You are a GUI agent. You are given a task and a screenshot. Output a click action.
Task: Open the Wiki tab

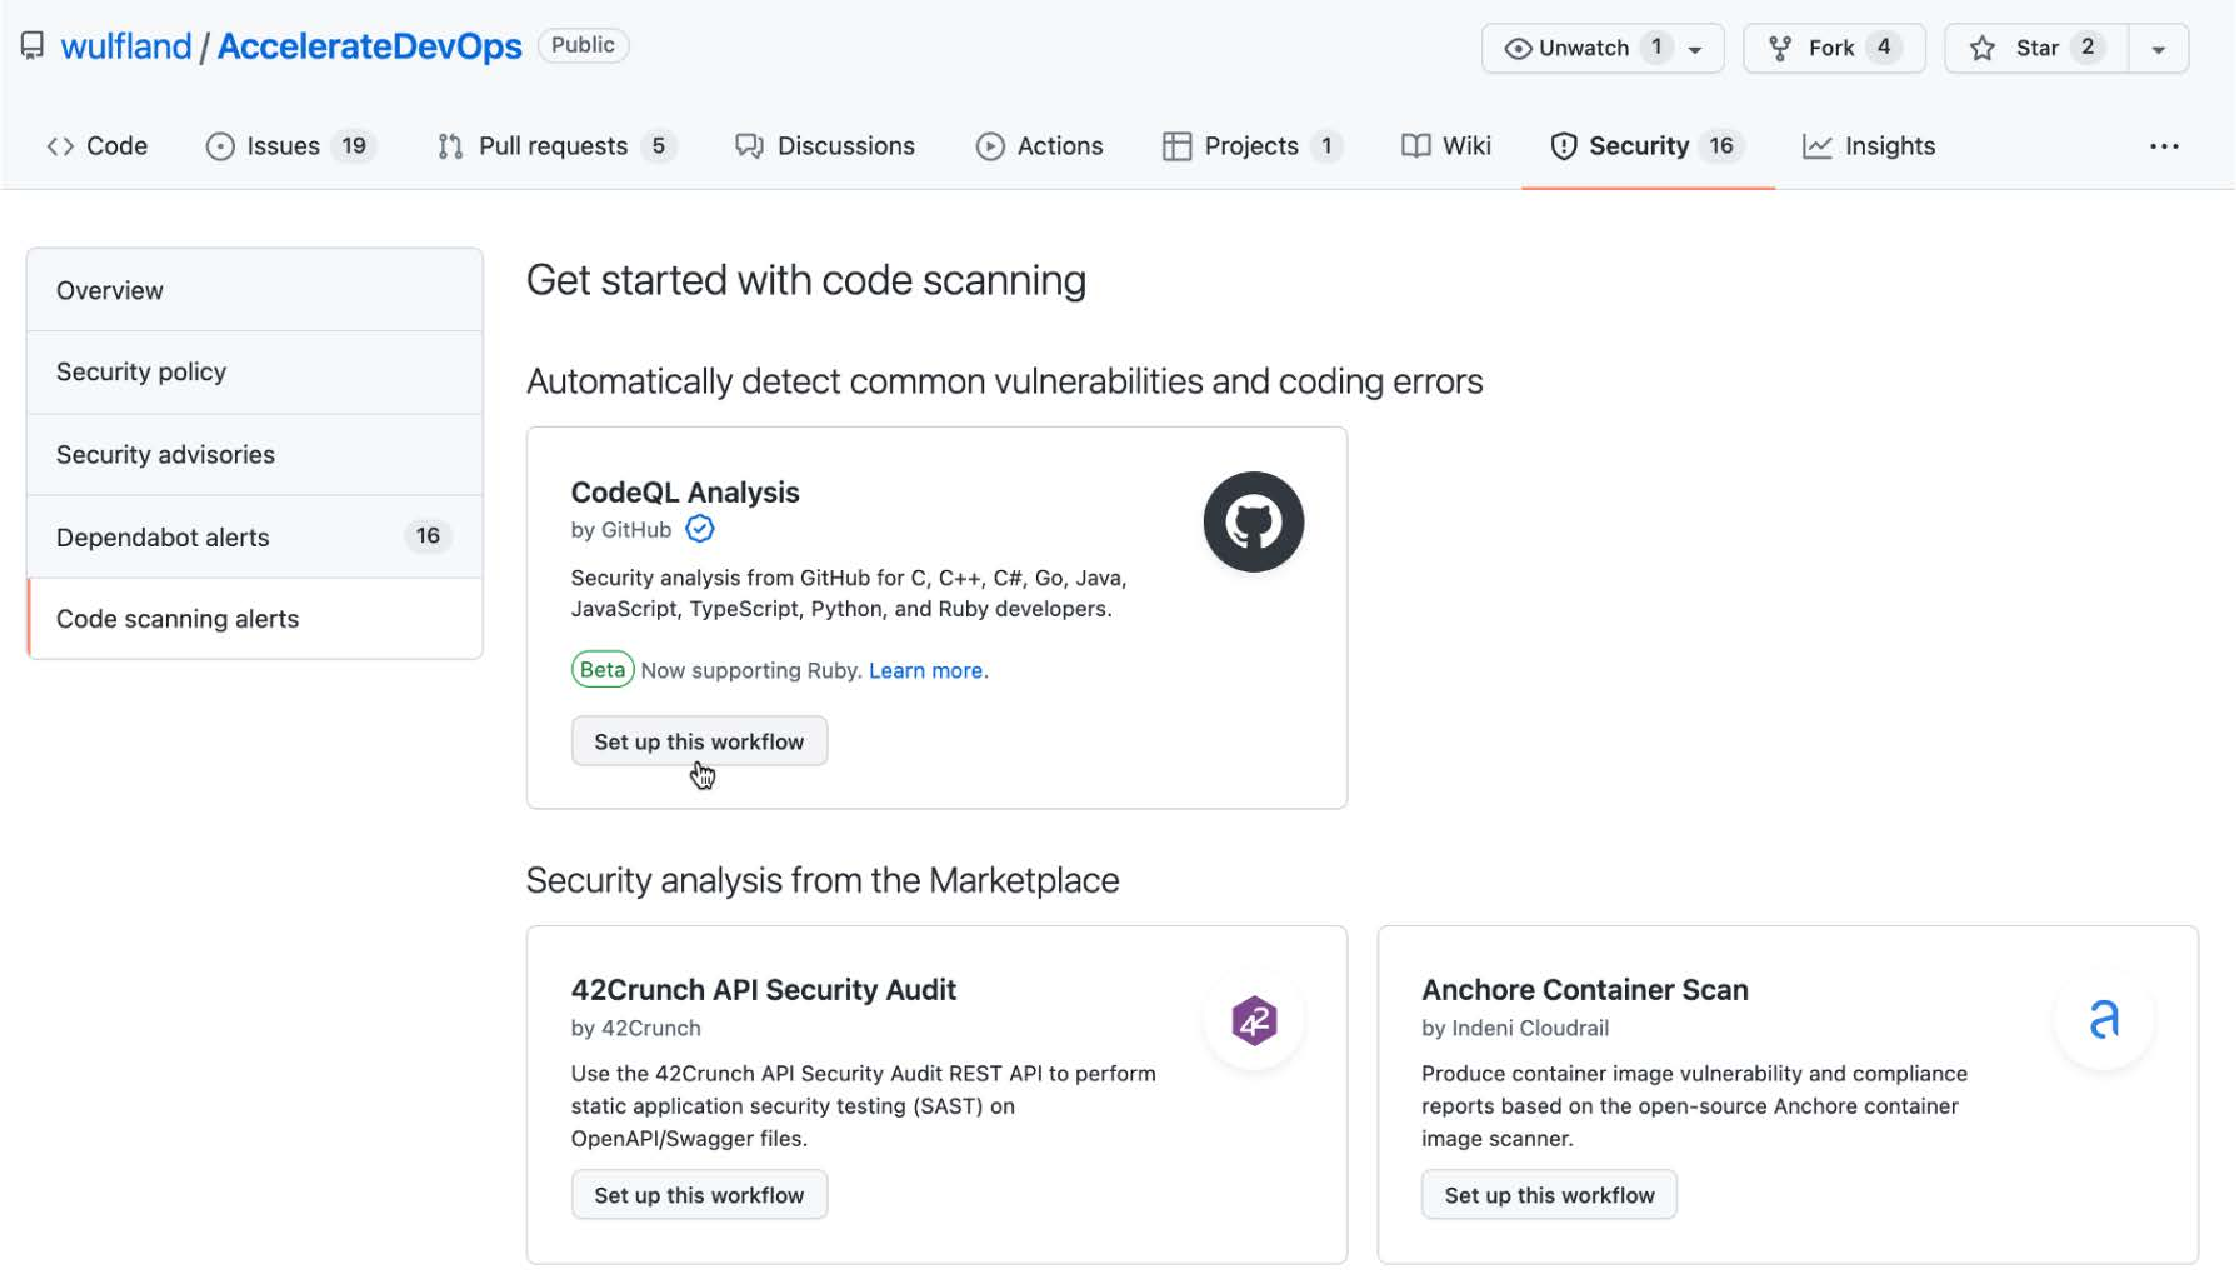coord(1446,146)
